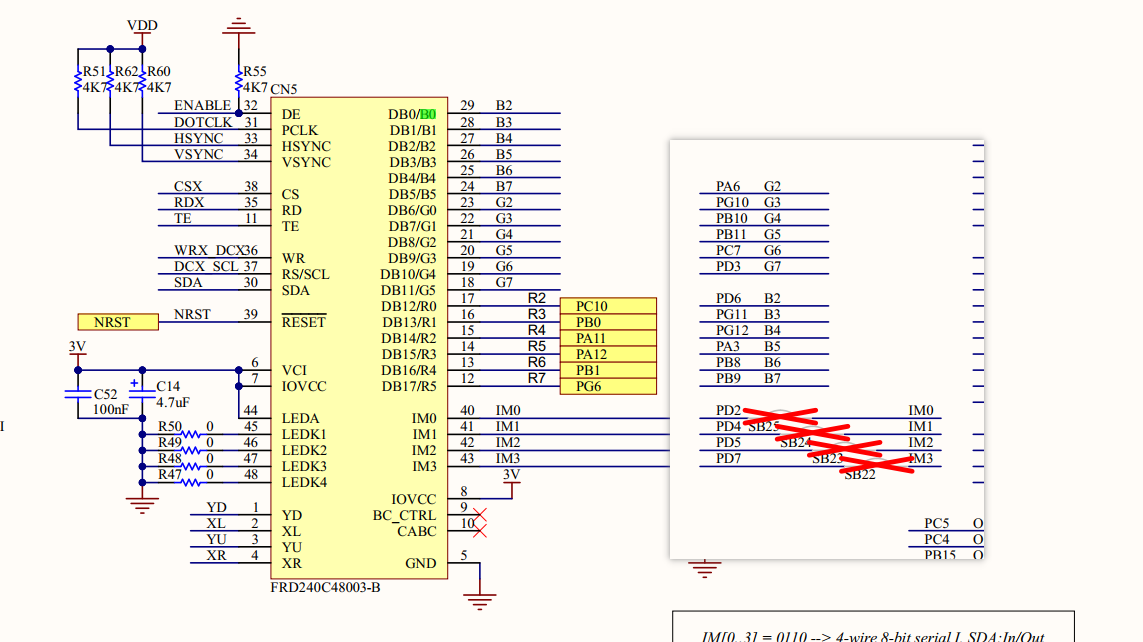Click the IM[0..3] note text box
Screen dimensions: 1143x642
click(873, 627)
